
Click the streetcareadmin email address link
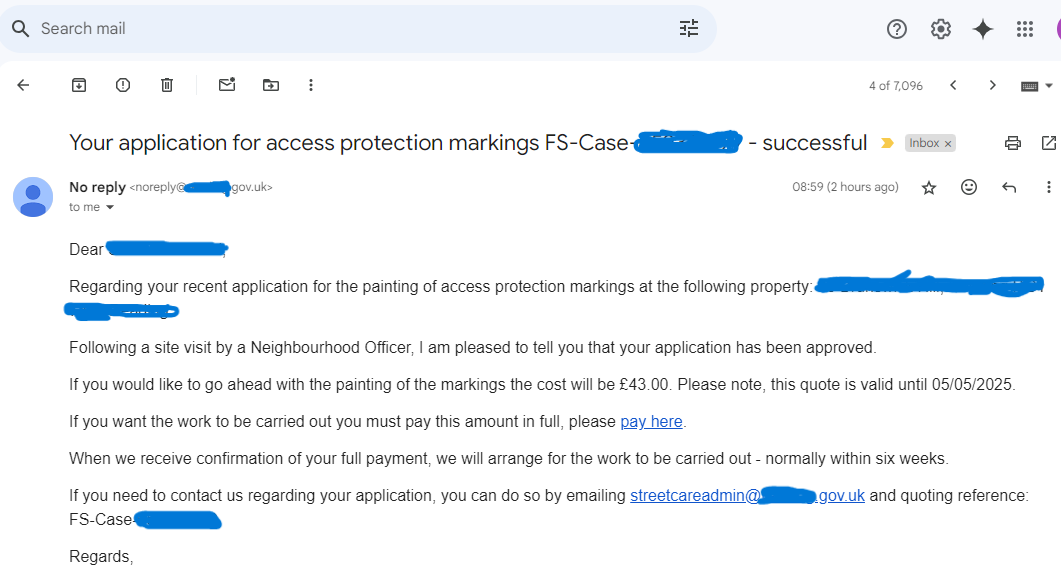[747, 496]
